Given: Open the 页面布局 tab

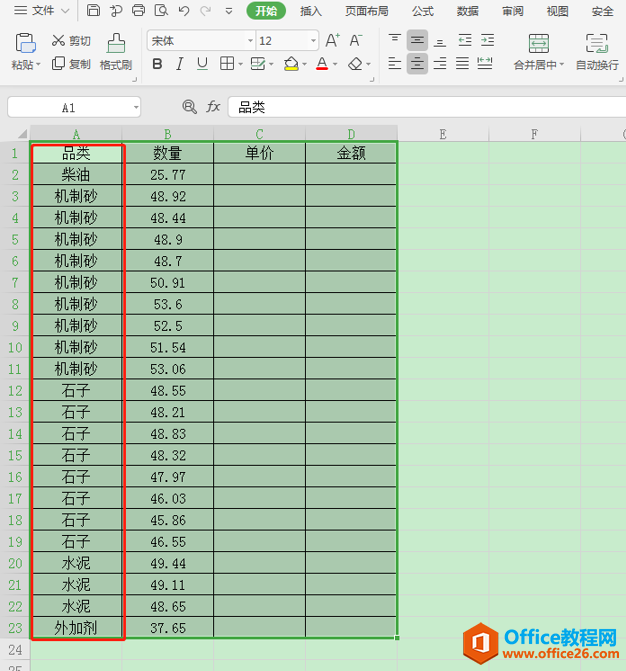Looking at the screenshot, I should [x=367, y=11].
